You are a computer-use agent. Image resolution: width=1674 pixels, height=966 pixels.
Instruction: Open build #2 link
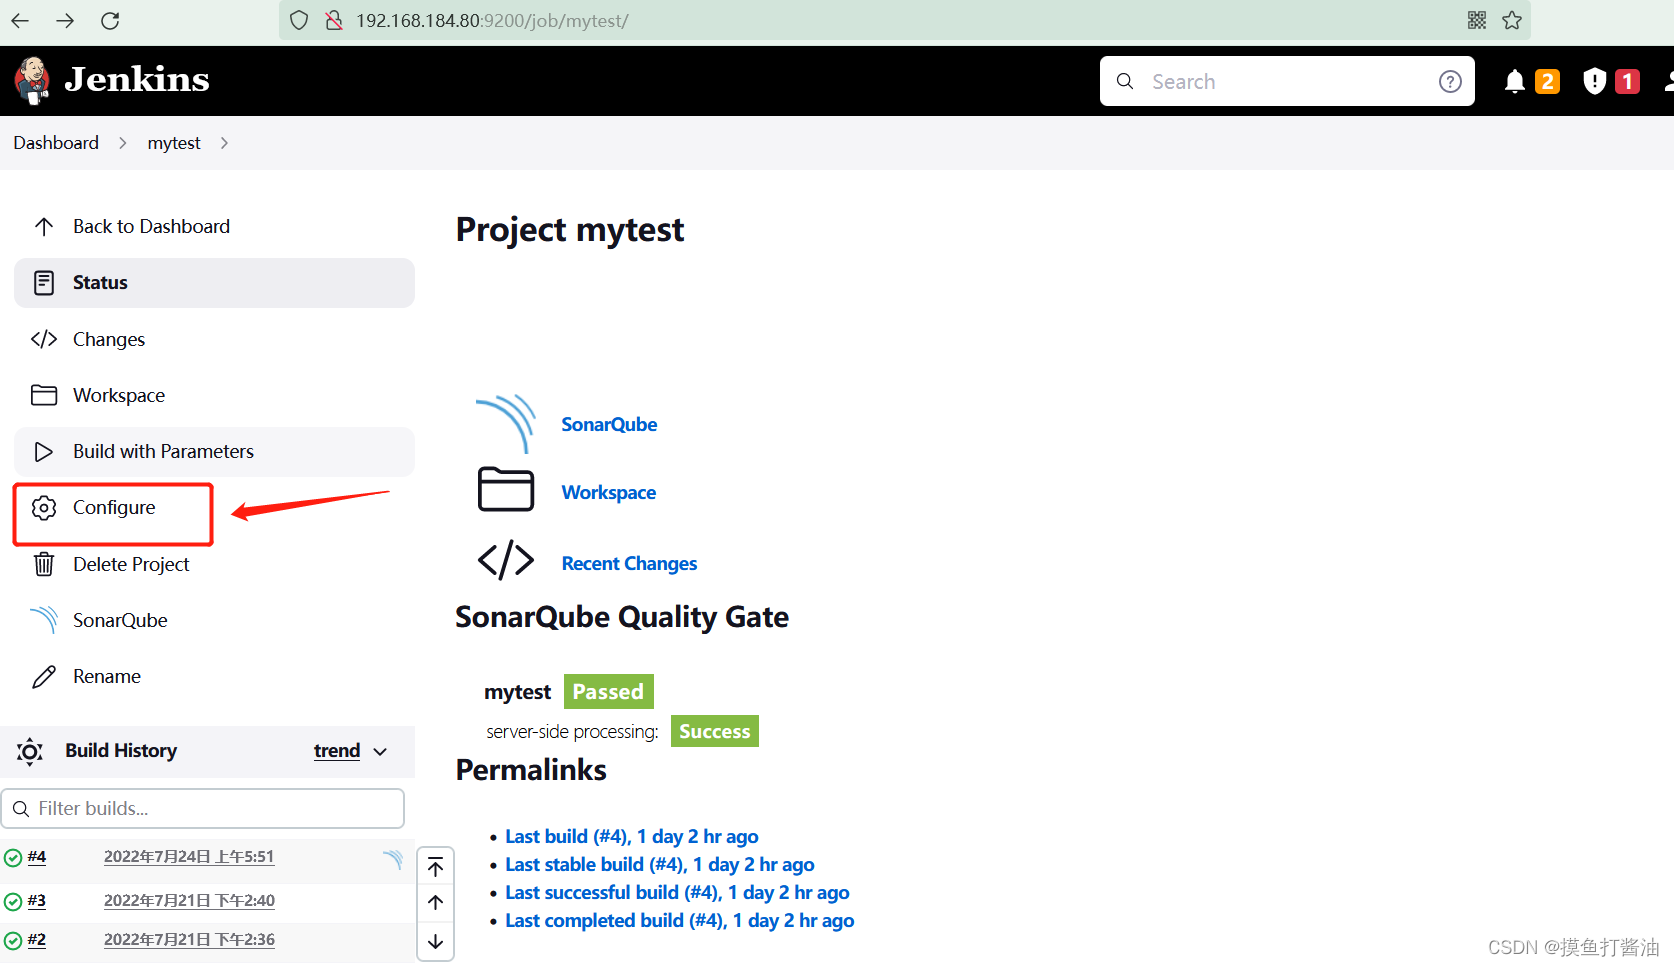tap(37, 940)
